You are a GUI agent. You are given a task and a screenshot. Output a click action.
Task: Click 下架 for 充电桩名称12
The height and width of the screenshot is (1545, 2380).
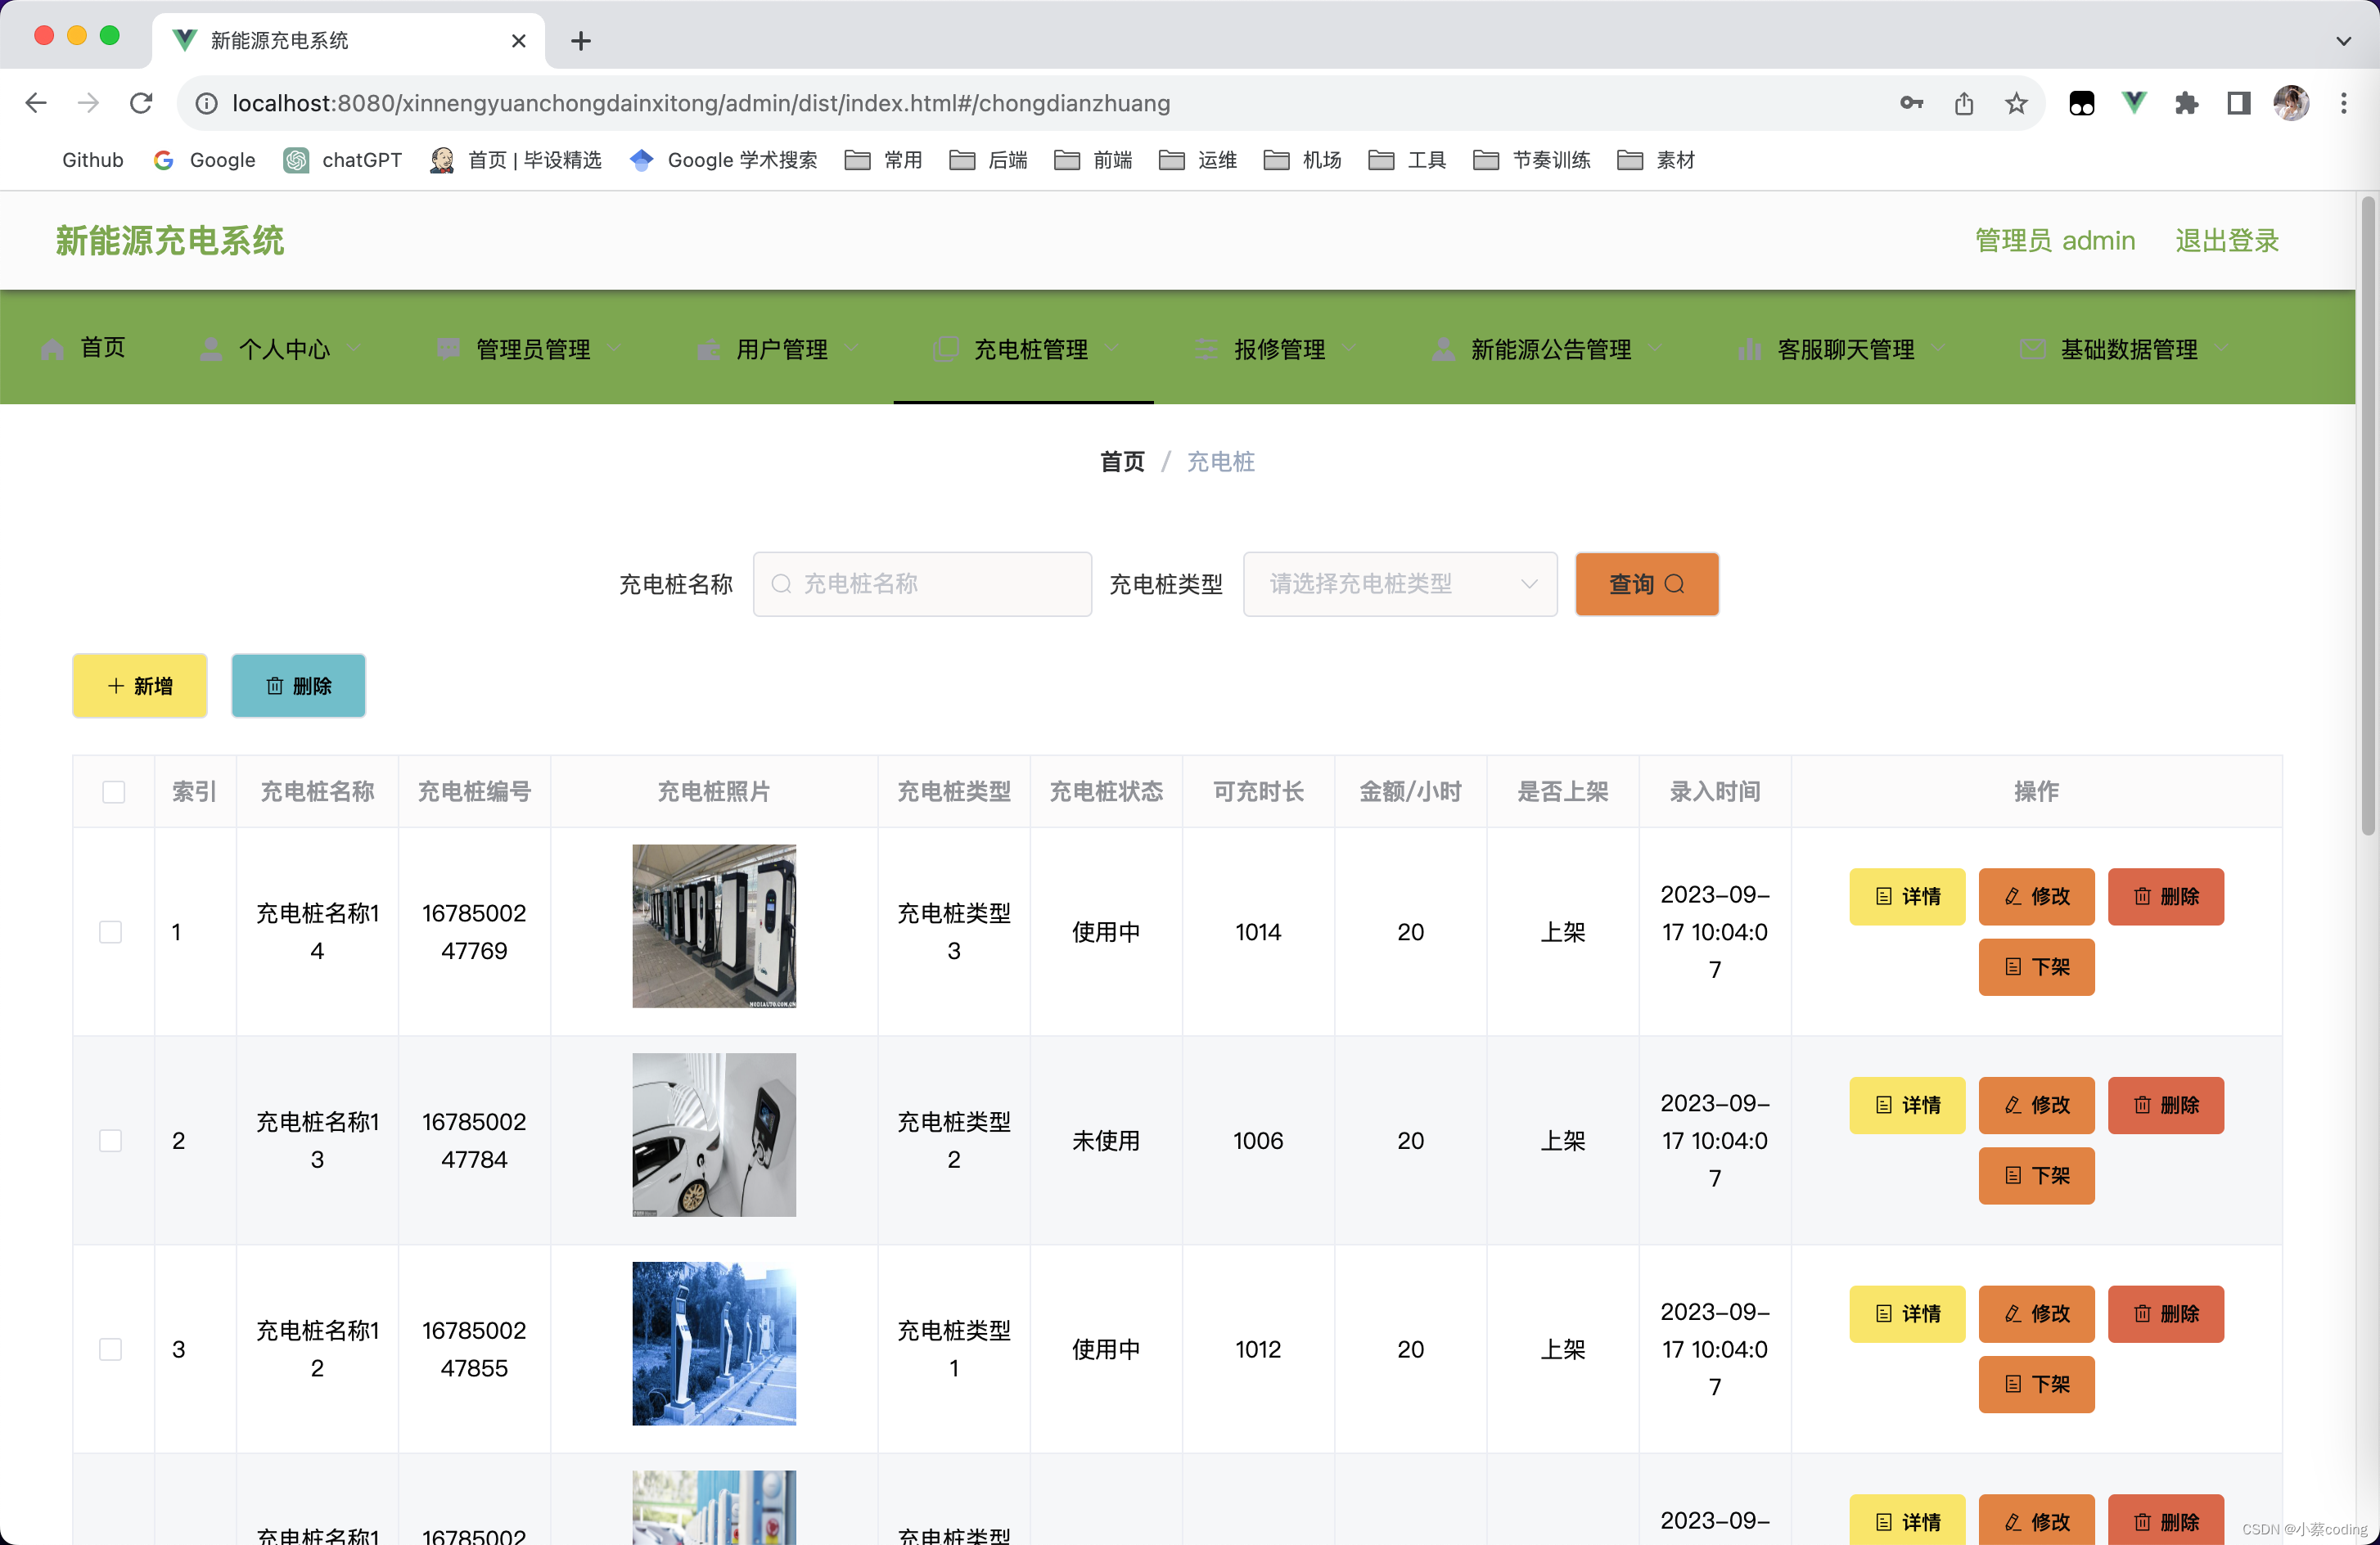point(2036,1384)
